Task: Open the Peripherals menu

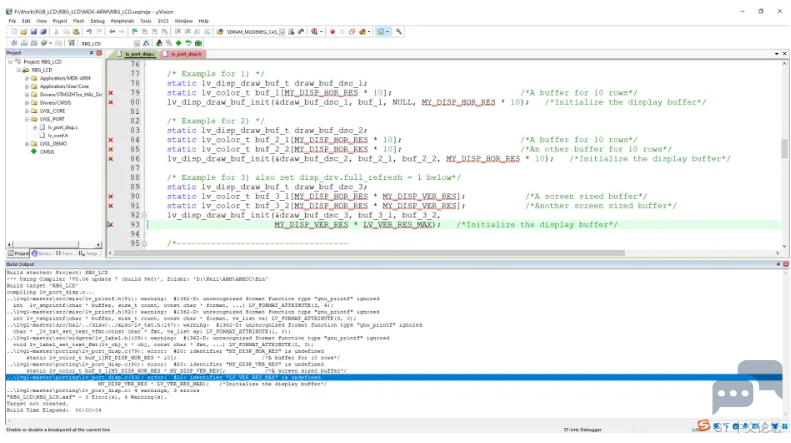Action: pyautogui.click(x=122, y=21)
